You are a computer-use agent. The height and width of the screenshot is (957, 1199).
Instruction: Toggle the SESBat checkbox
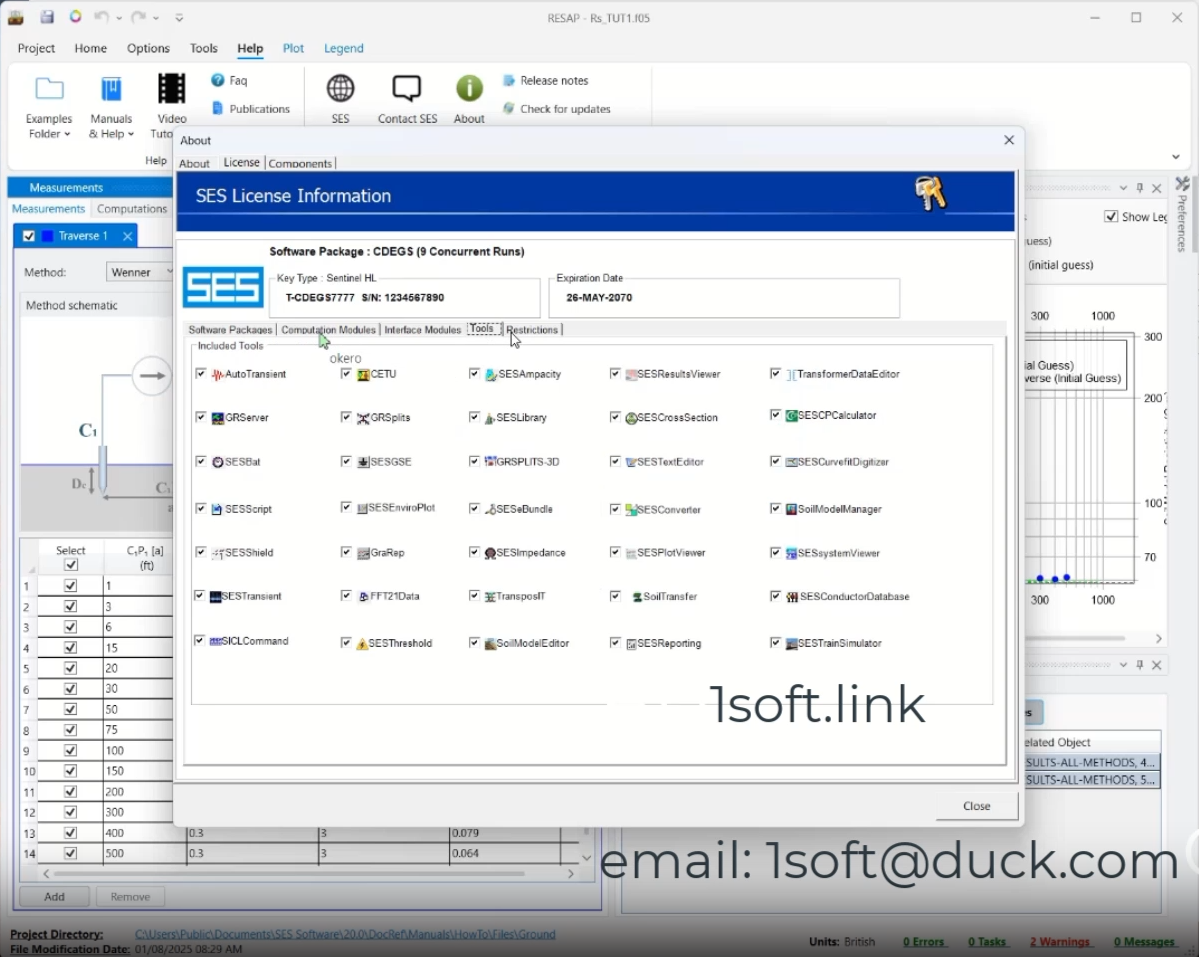(200, 462)
